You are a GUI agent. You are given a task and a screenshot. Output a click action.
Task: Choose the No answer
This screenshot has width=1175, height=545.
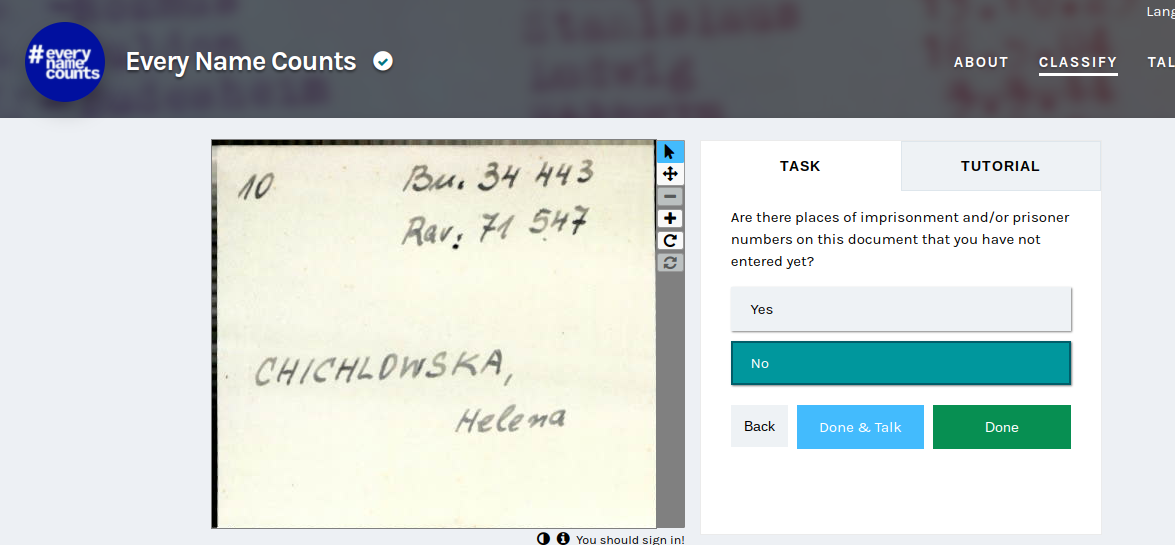pos(901,363)
